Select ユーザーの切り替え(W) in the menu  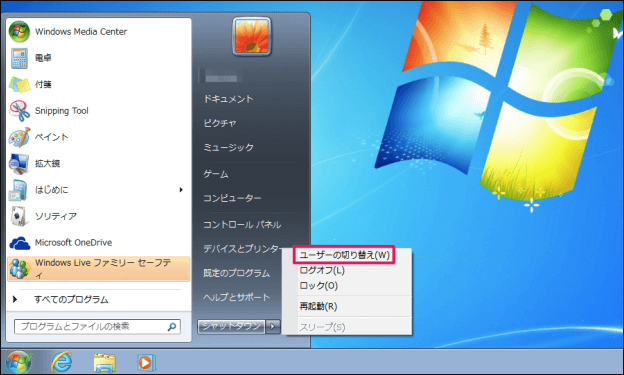point(344,255)
